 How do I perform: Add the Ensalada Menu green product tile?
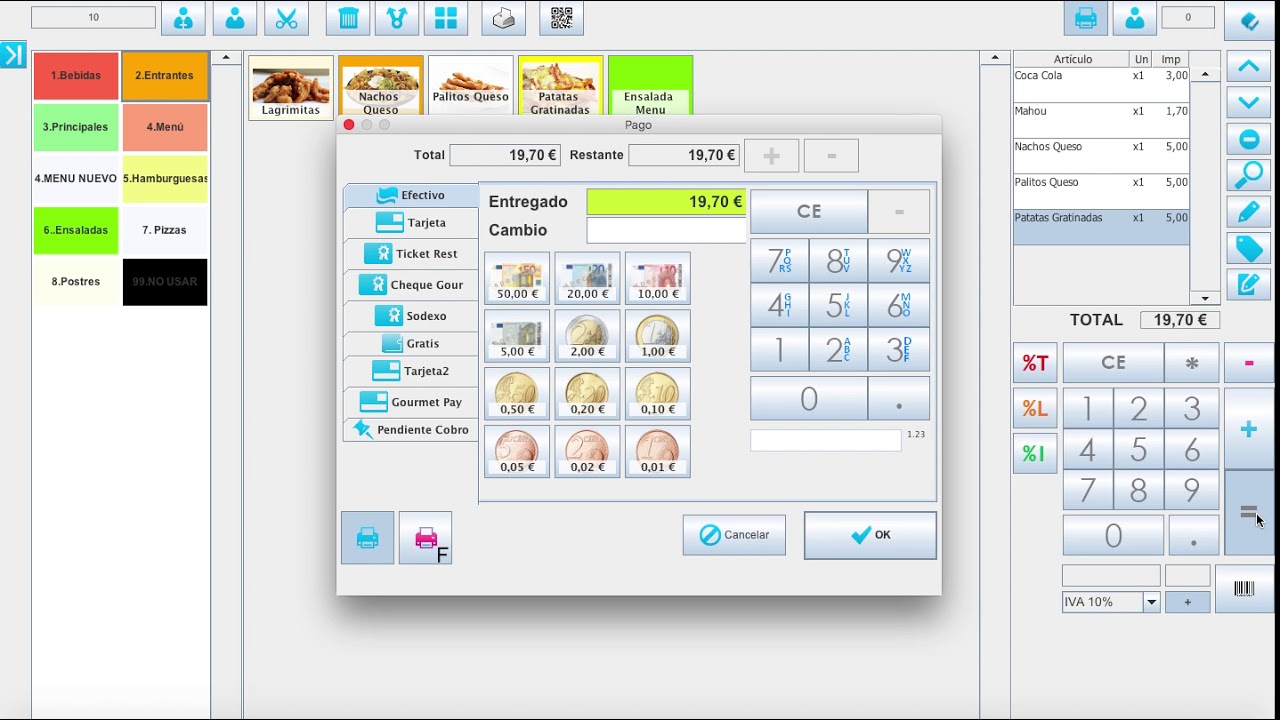[650, 88]
